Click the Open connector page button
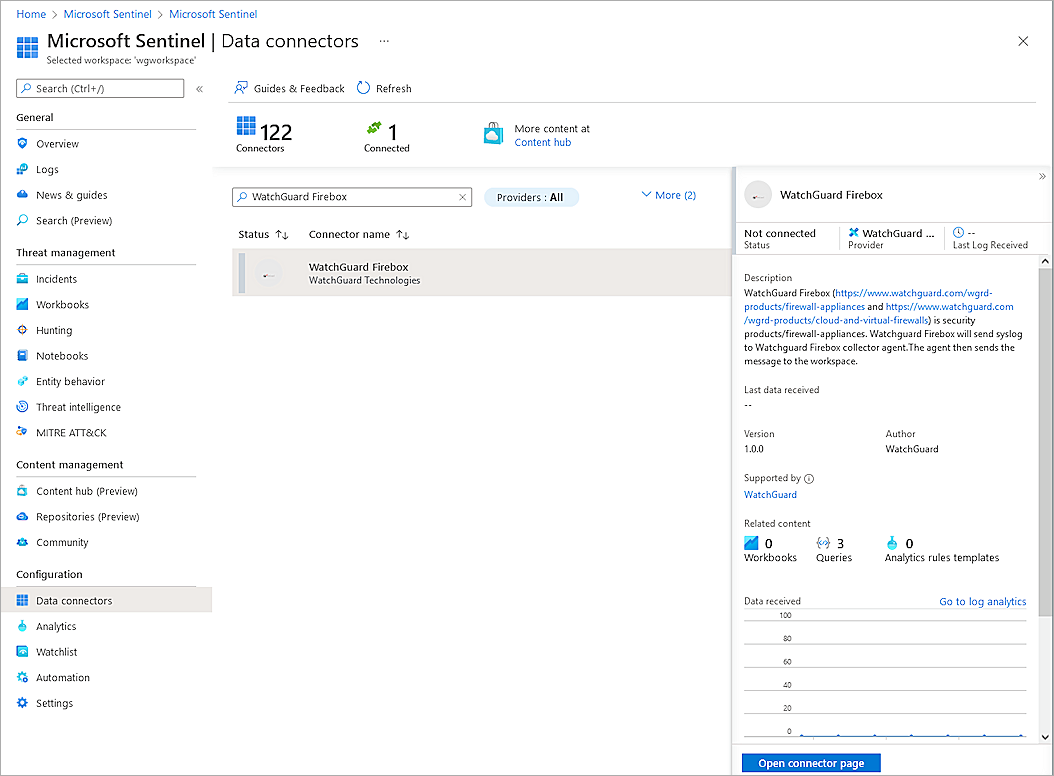 click(810, 762)
